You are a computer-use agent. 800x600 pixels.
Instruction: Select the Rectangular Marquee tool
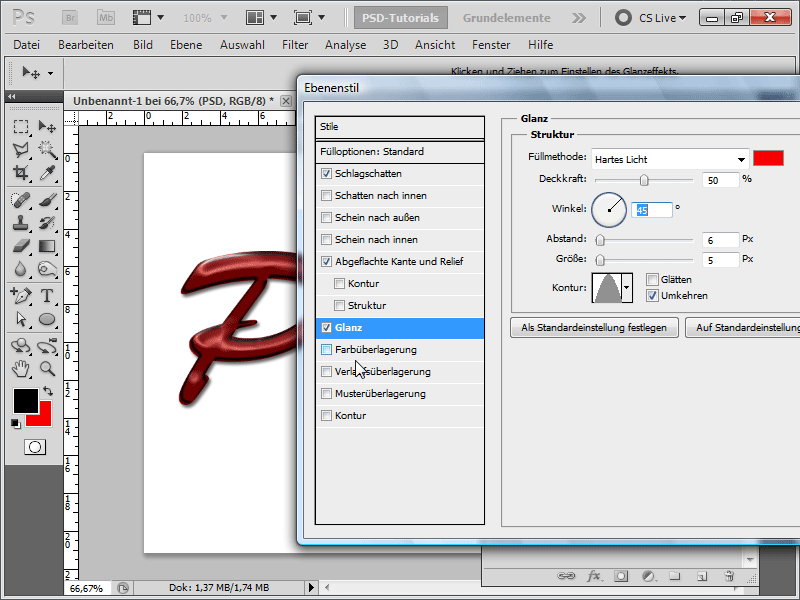[x=20, y=126]
